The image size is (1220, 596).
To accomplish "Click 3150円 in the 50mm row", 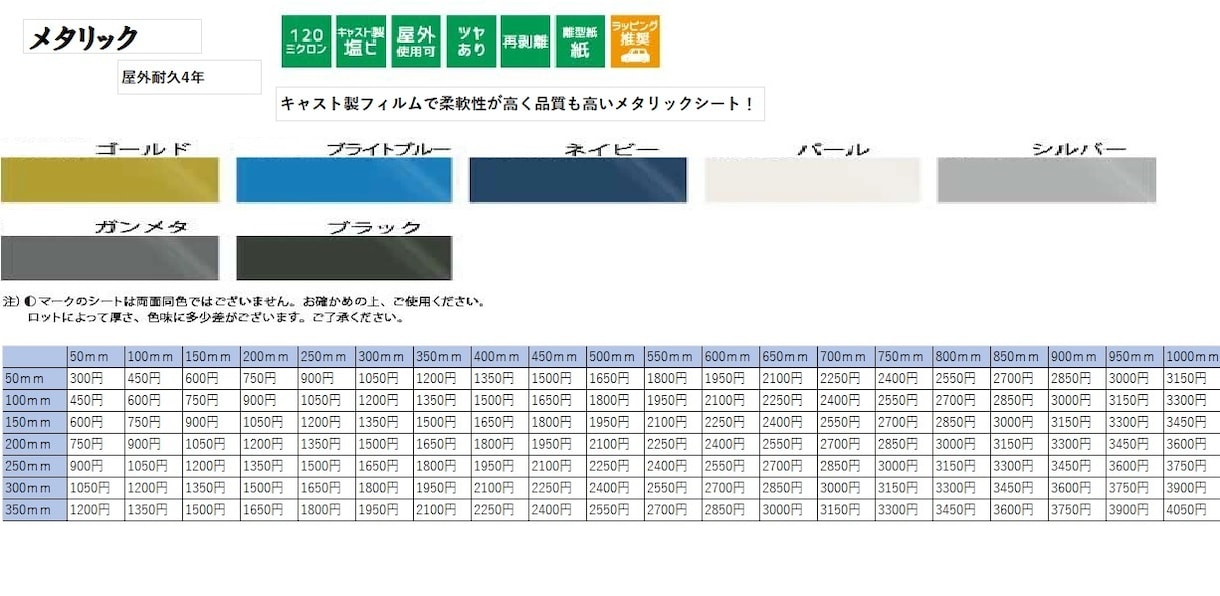I will (x=1192, y=378).
